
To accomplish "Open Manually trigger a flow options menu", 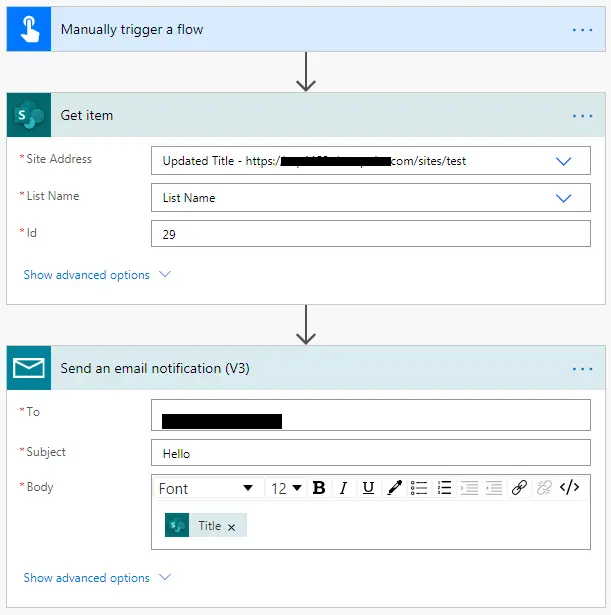I will coord(582,30).
